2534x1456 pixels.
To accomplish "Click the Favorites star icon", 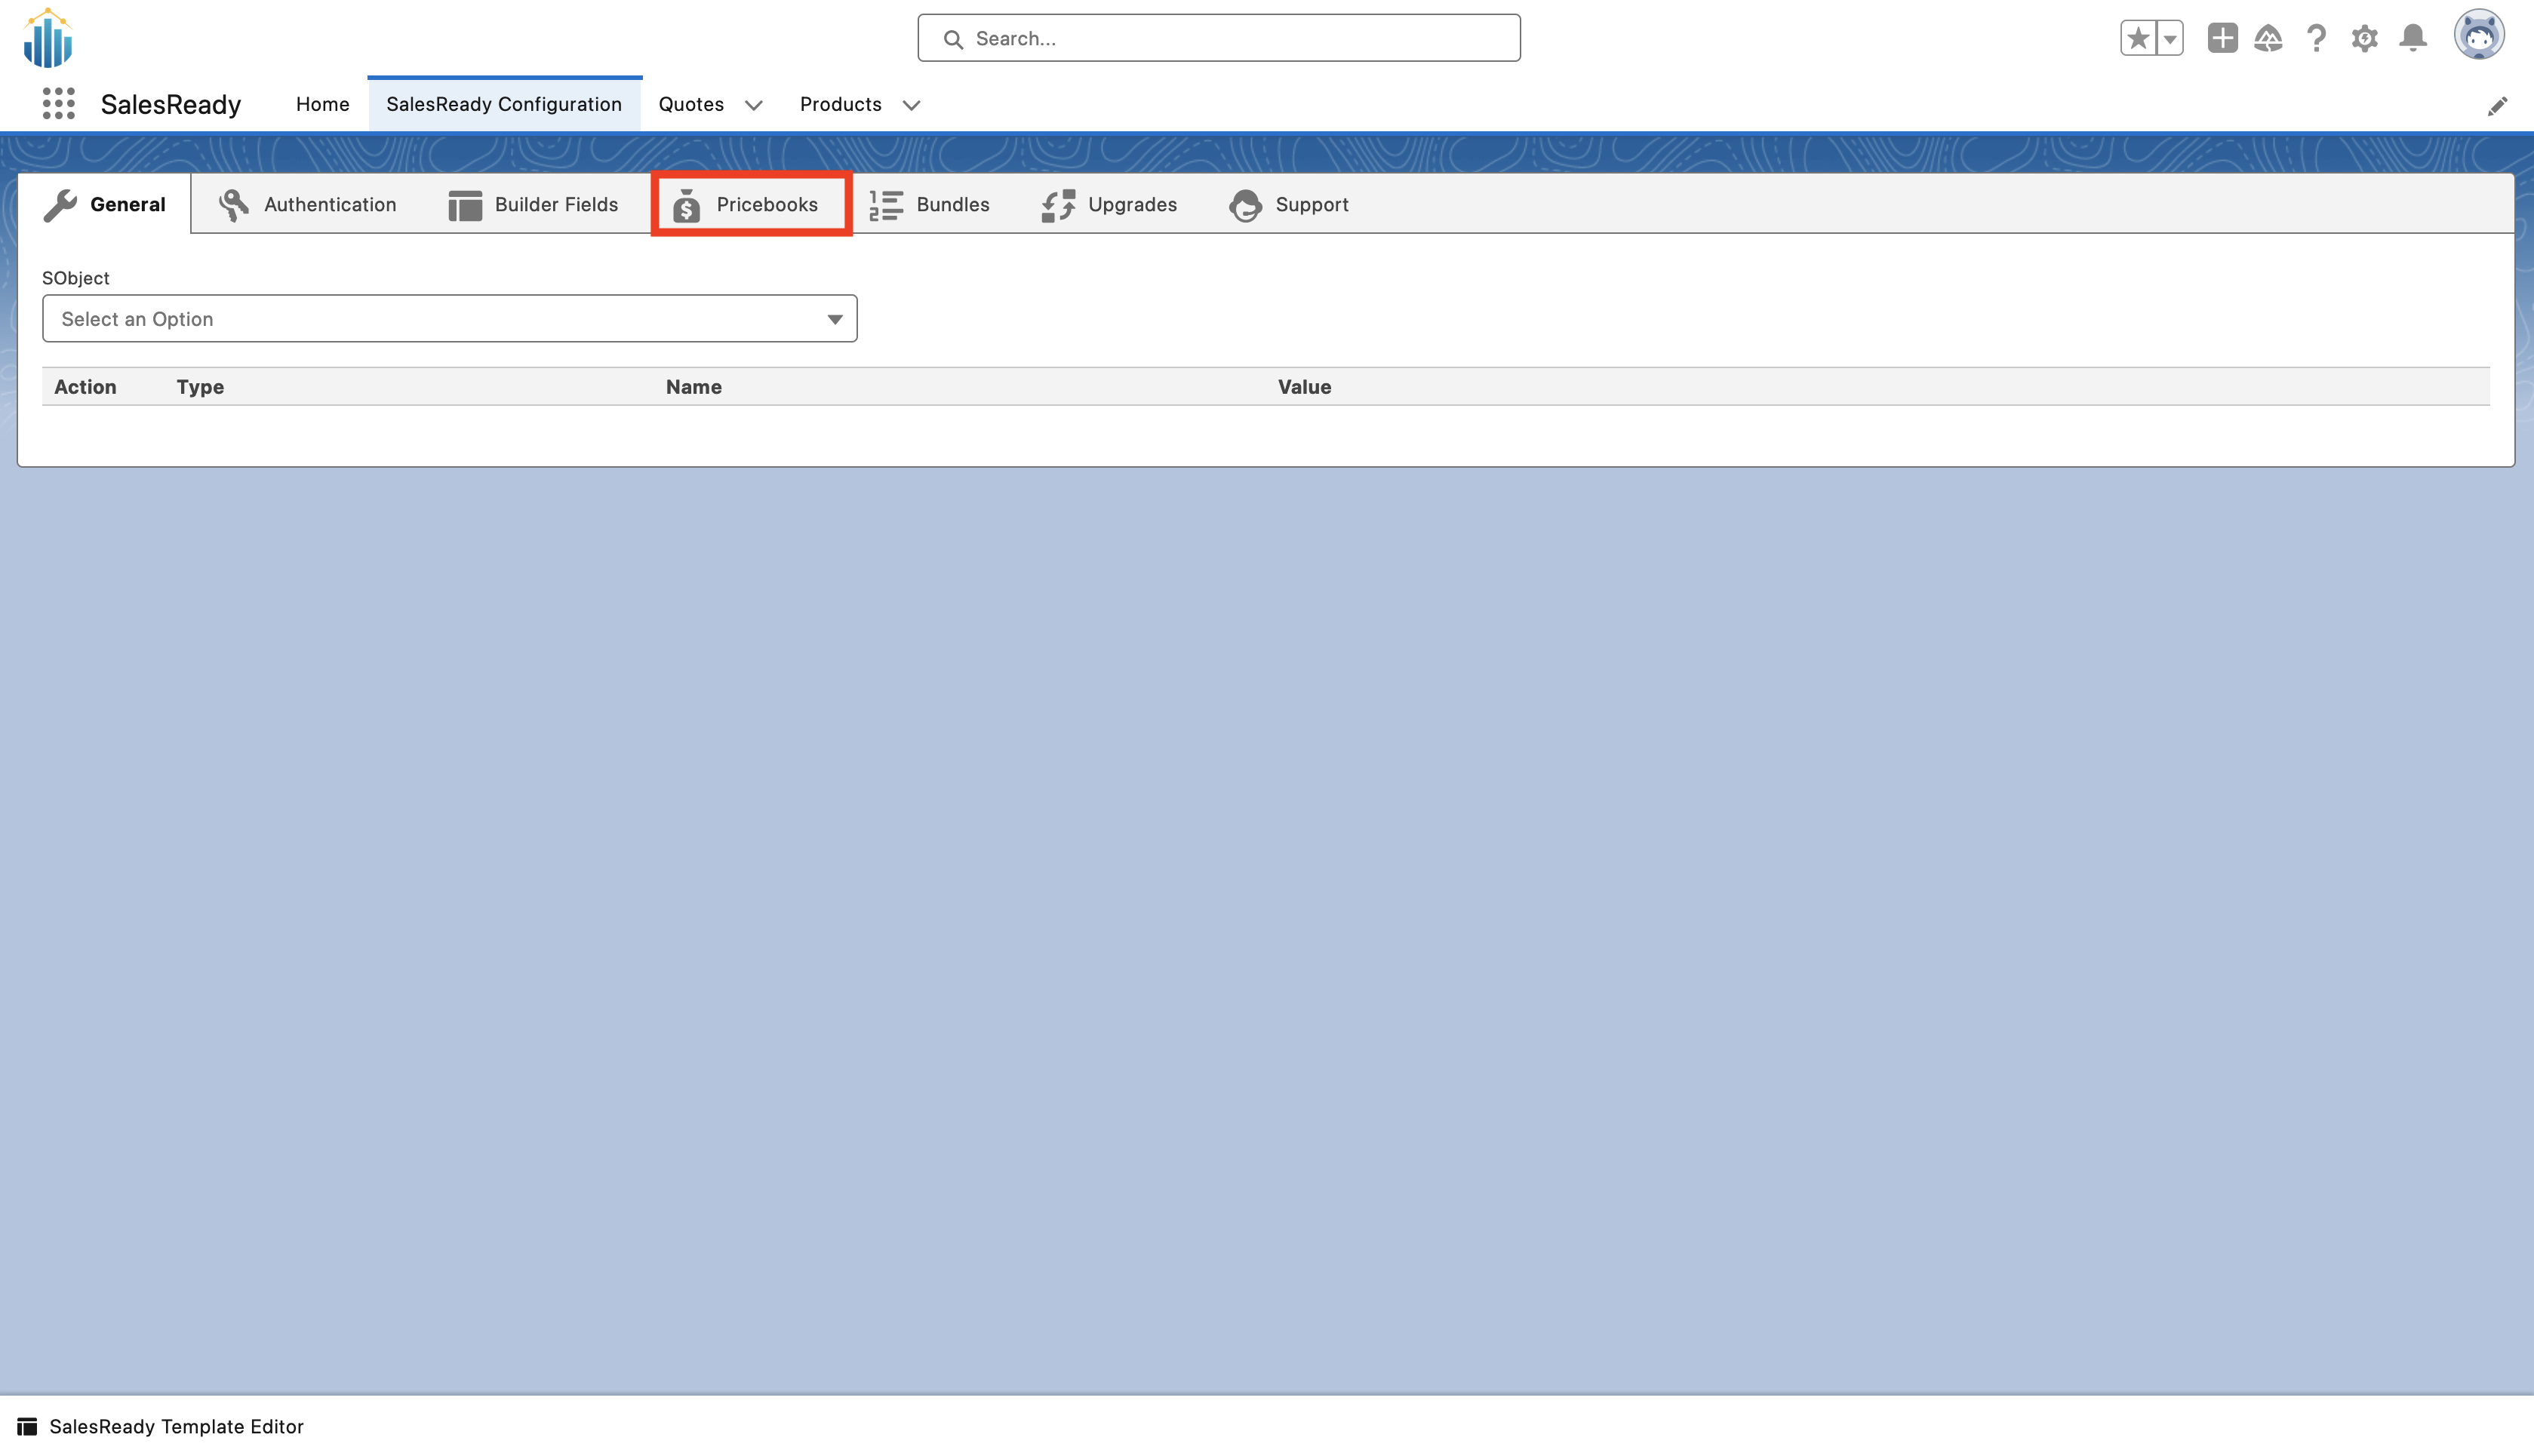I will pyautogui.click(x=2137, y=38).
